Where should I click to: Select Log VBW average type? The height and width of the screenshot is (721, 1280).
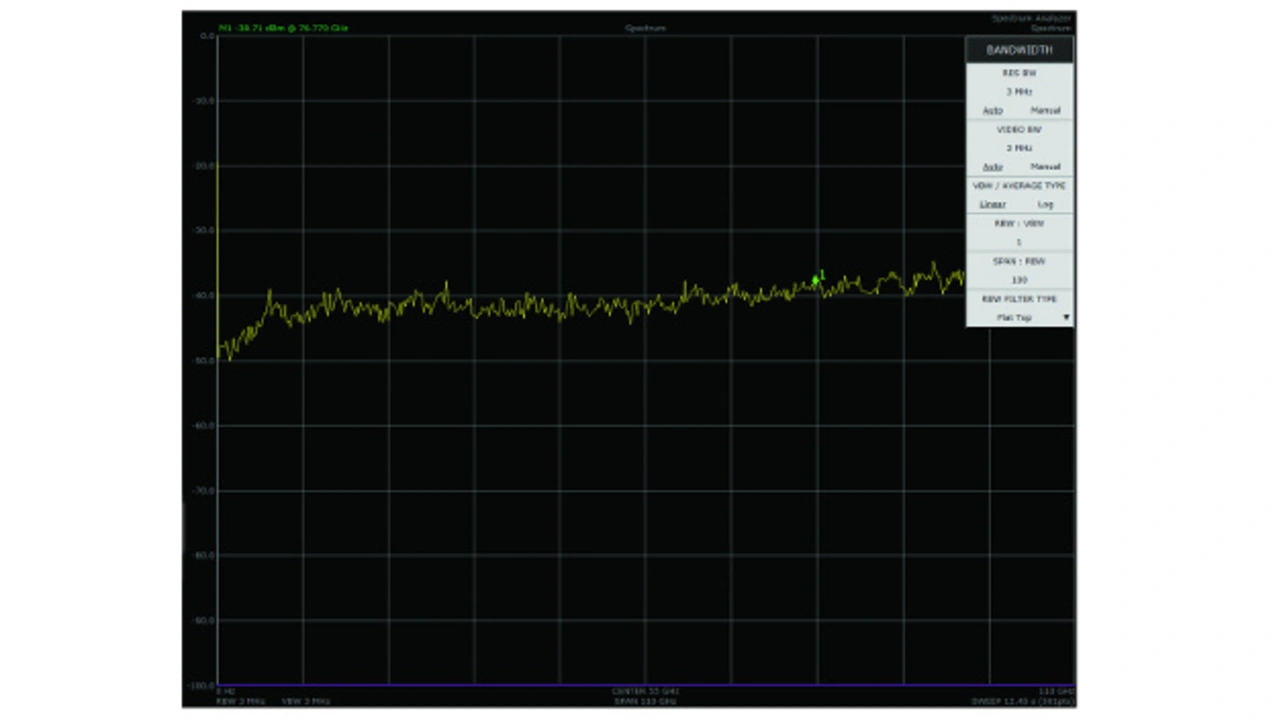click(1045, 204)
